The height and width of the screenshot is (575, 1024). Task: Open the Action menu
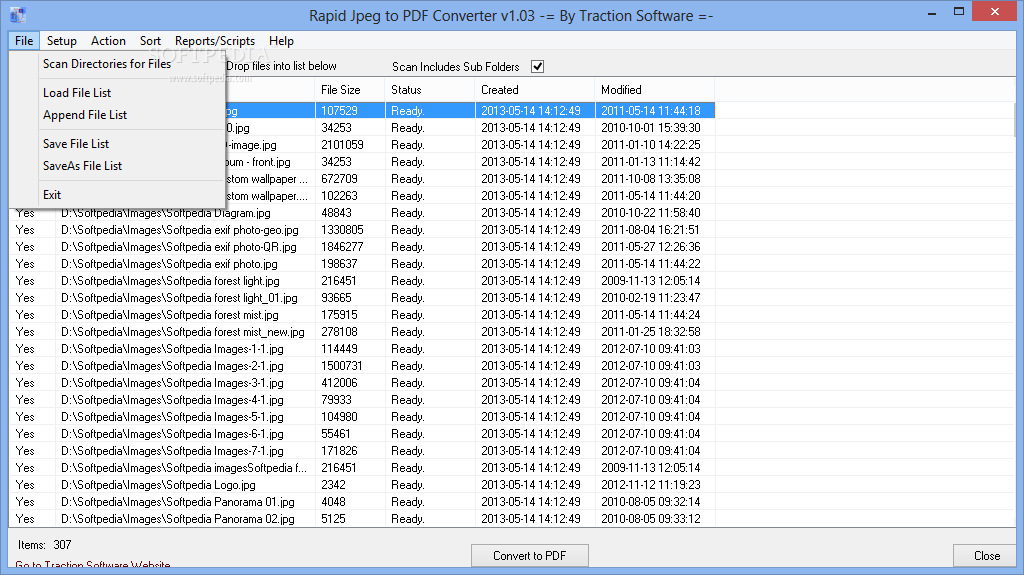pyautogui.click(x=108, y=41)
